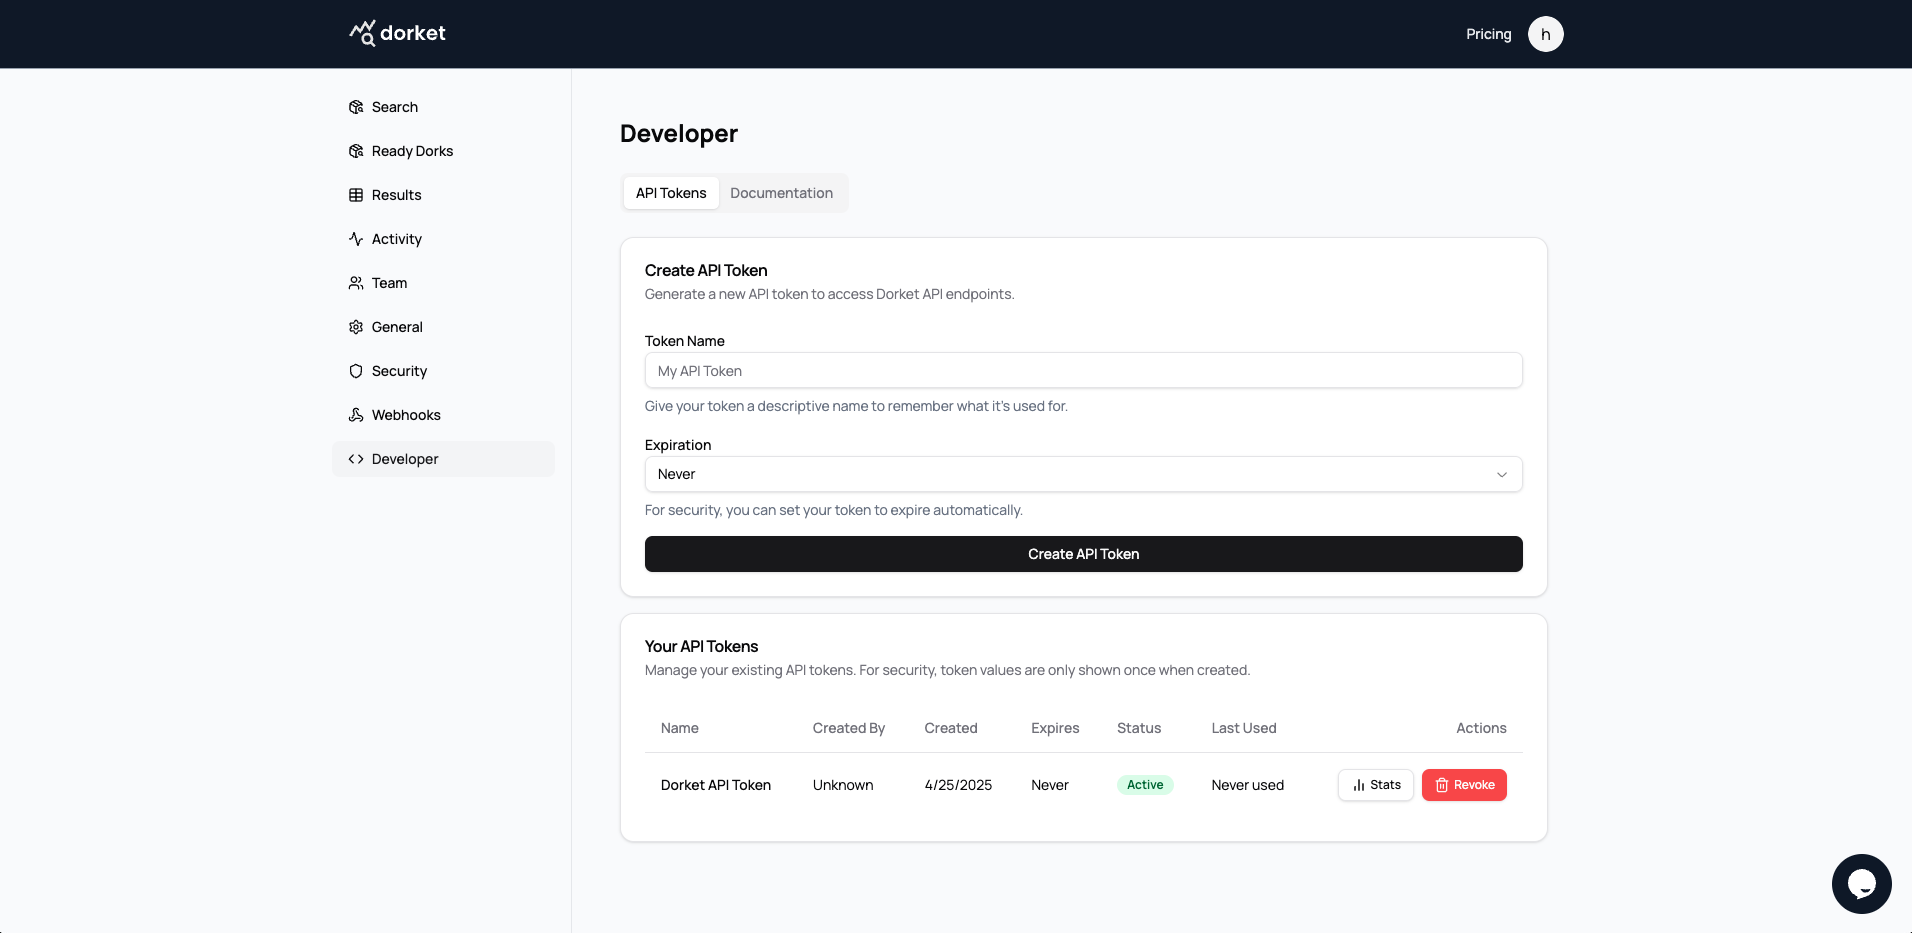Click the Actions column header
The width and height of the screenshot is (1912, 933).
click(x=1481, y=728)
